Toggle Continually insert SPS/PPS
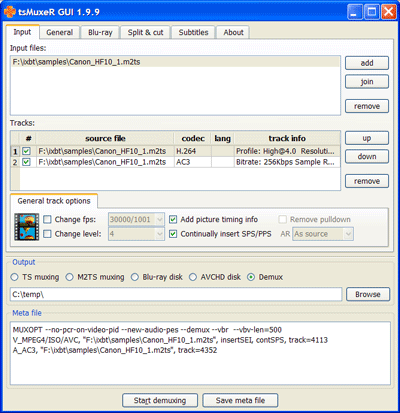Screen dimensions: 400x413 pos(173,234)
